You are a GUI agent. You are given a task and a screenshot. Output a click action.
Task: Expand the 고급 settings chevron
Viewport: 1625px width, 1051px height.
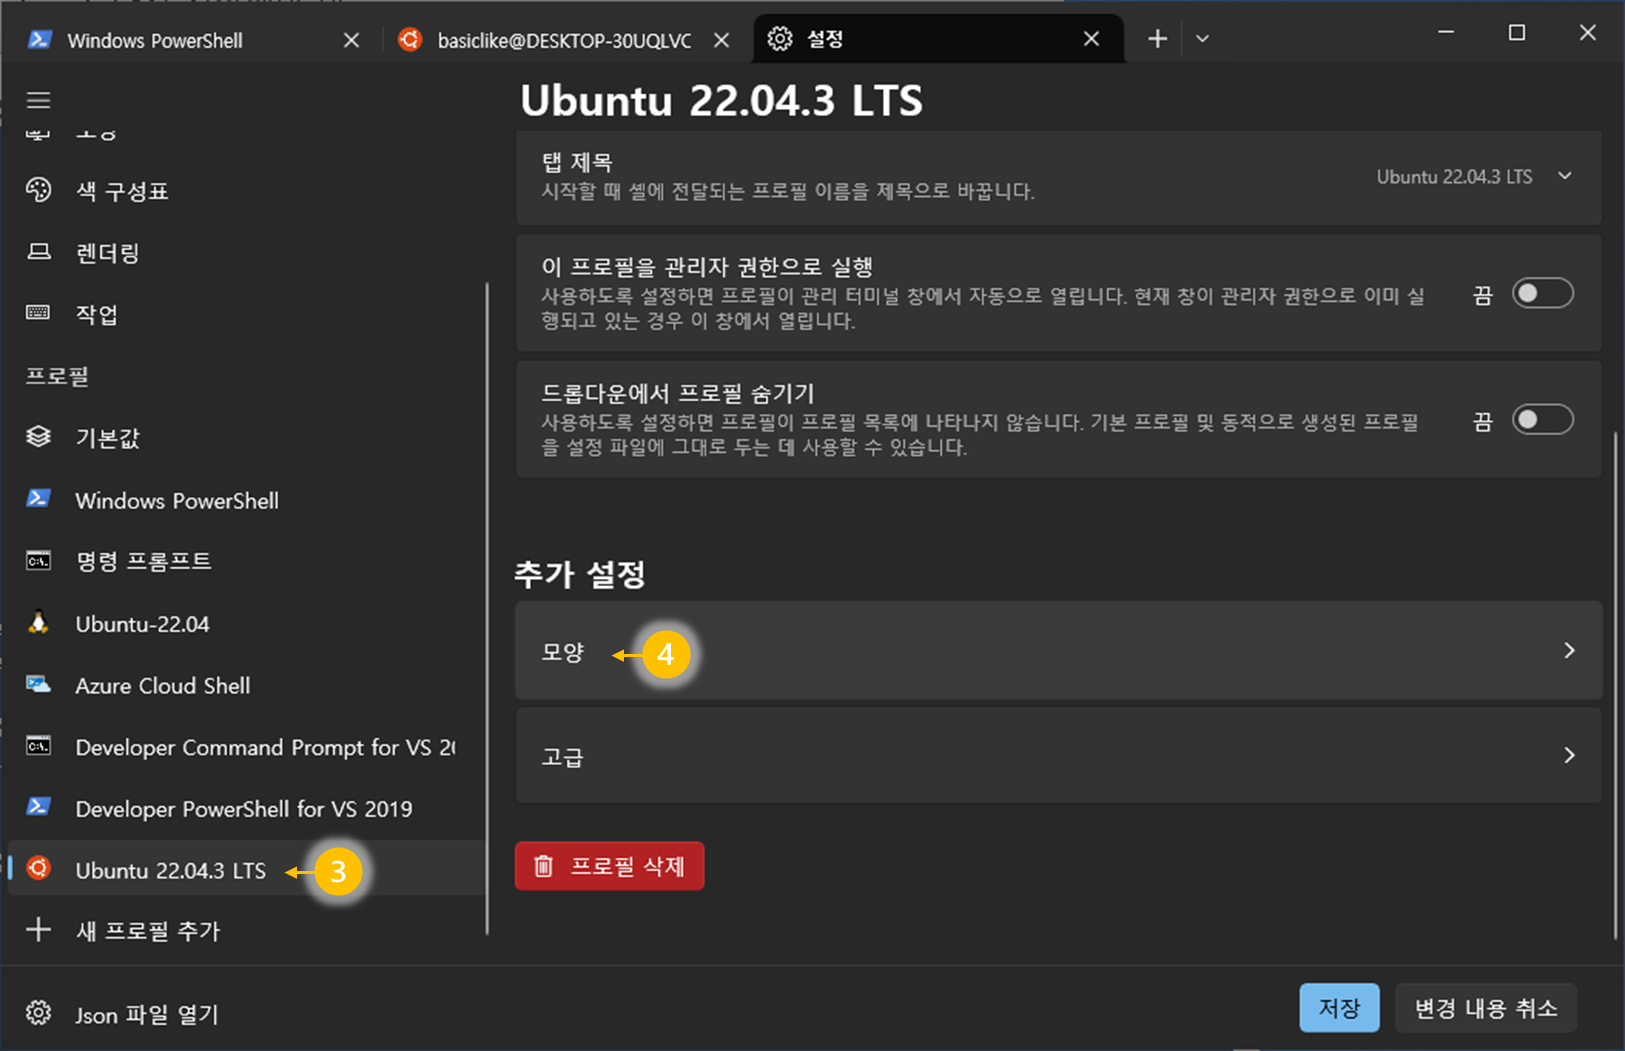click(1569, 755)
